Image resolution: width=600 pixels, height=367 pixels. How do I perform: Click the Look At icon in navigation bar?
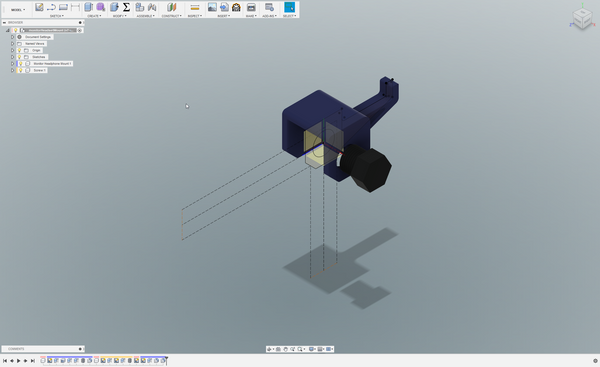tap(278, 349)
